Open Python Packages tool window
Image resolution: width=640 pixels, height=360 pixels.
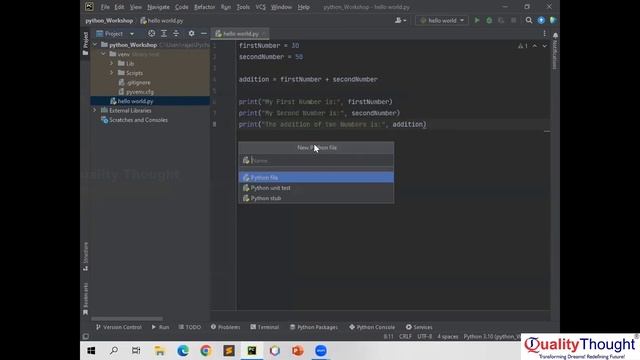(x=313, y=327)
